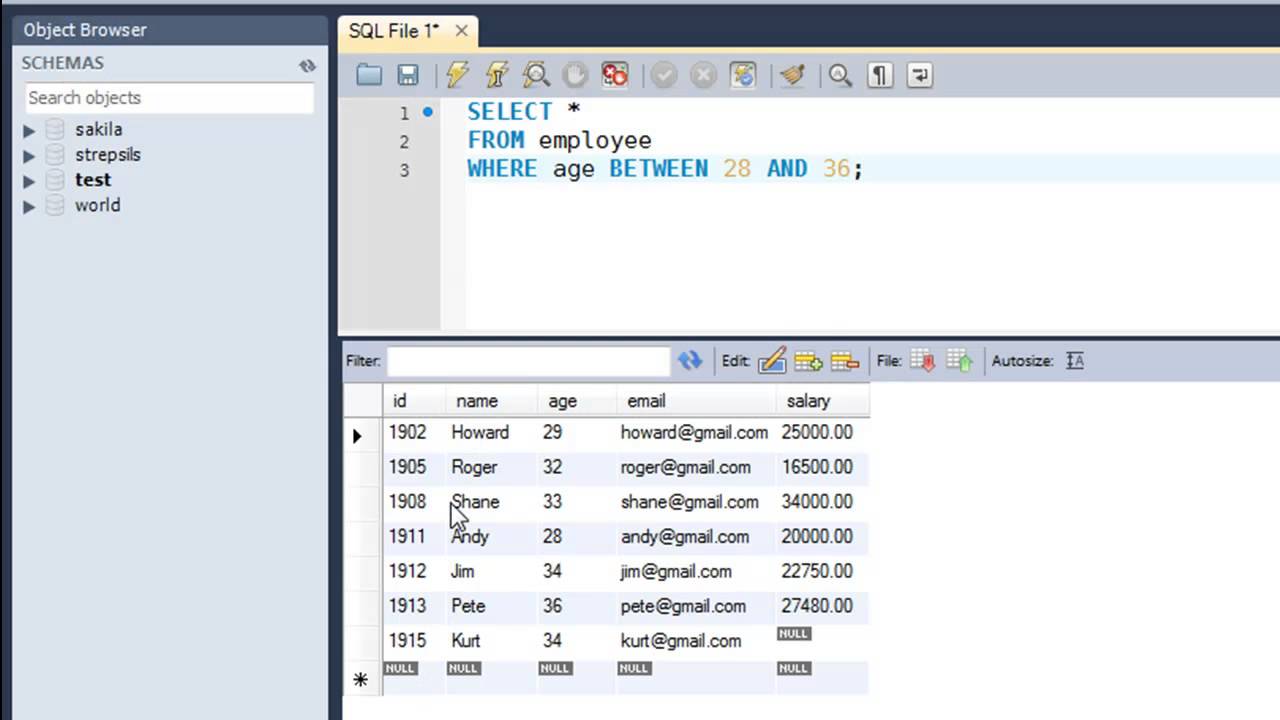Edit current row with pencil icon
The width and height of the screenshot is (1280, 720).
[771, 361]
